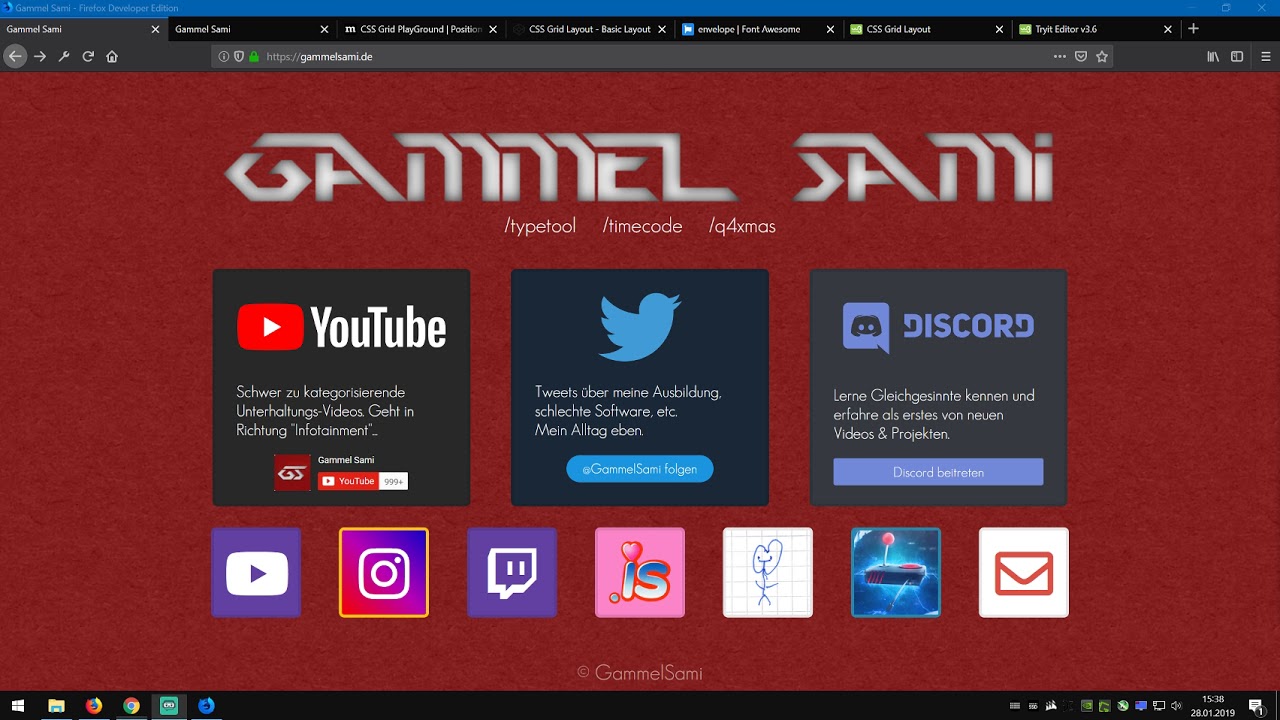Open a new tab with plus button

[1193, 29]
